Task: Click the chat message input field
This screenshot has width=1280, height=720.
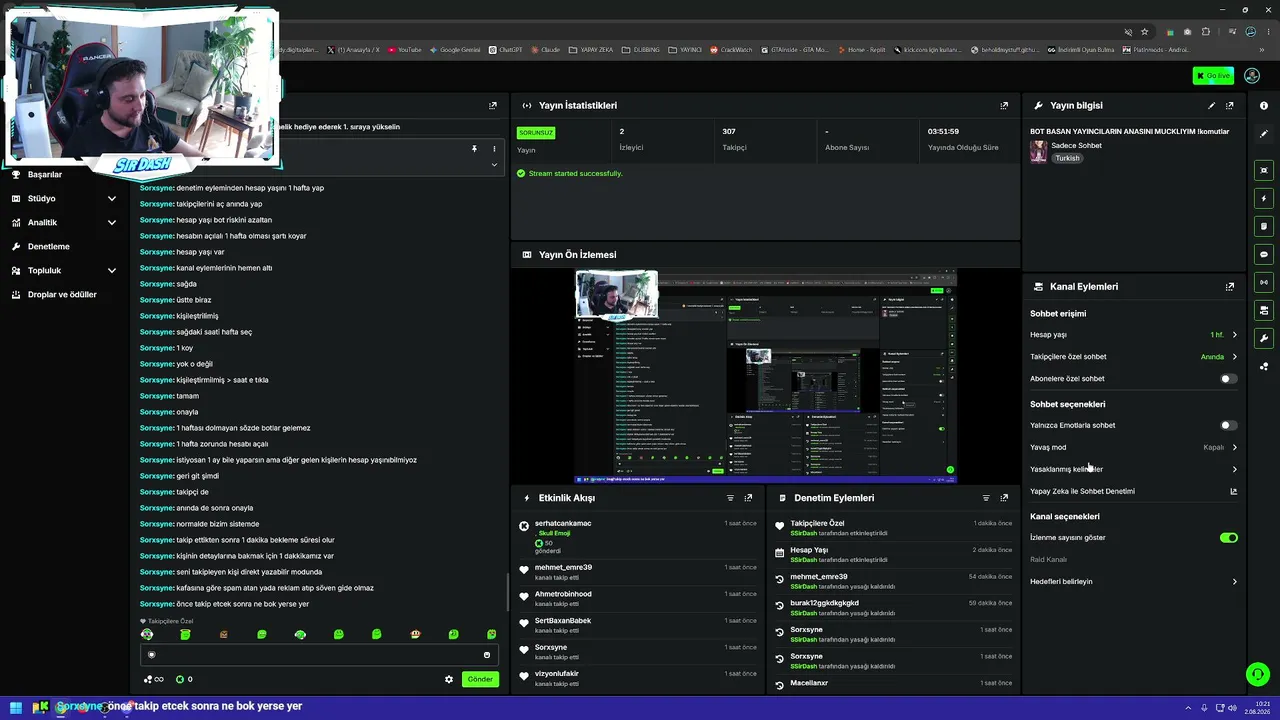Action: tap(318, 655)
